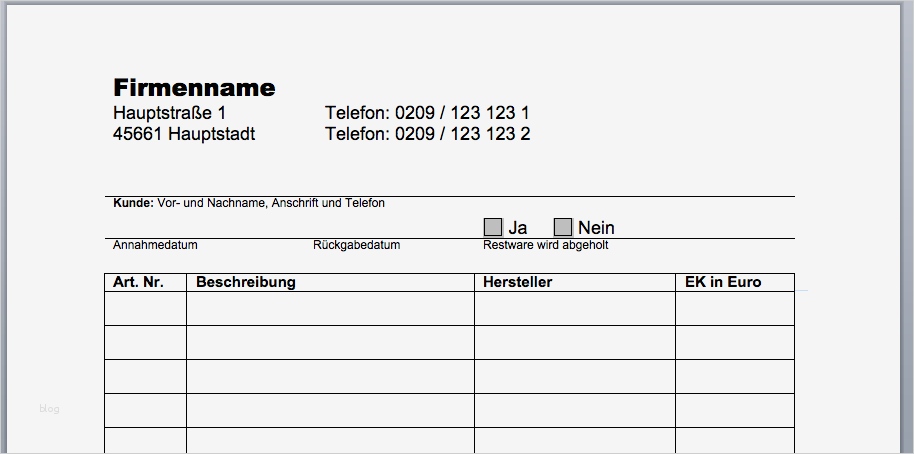Viewport: 914px width, 454px height.
Task: Click the first empty Beschreibung cell
Action: click(330, 308)
